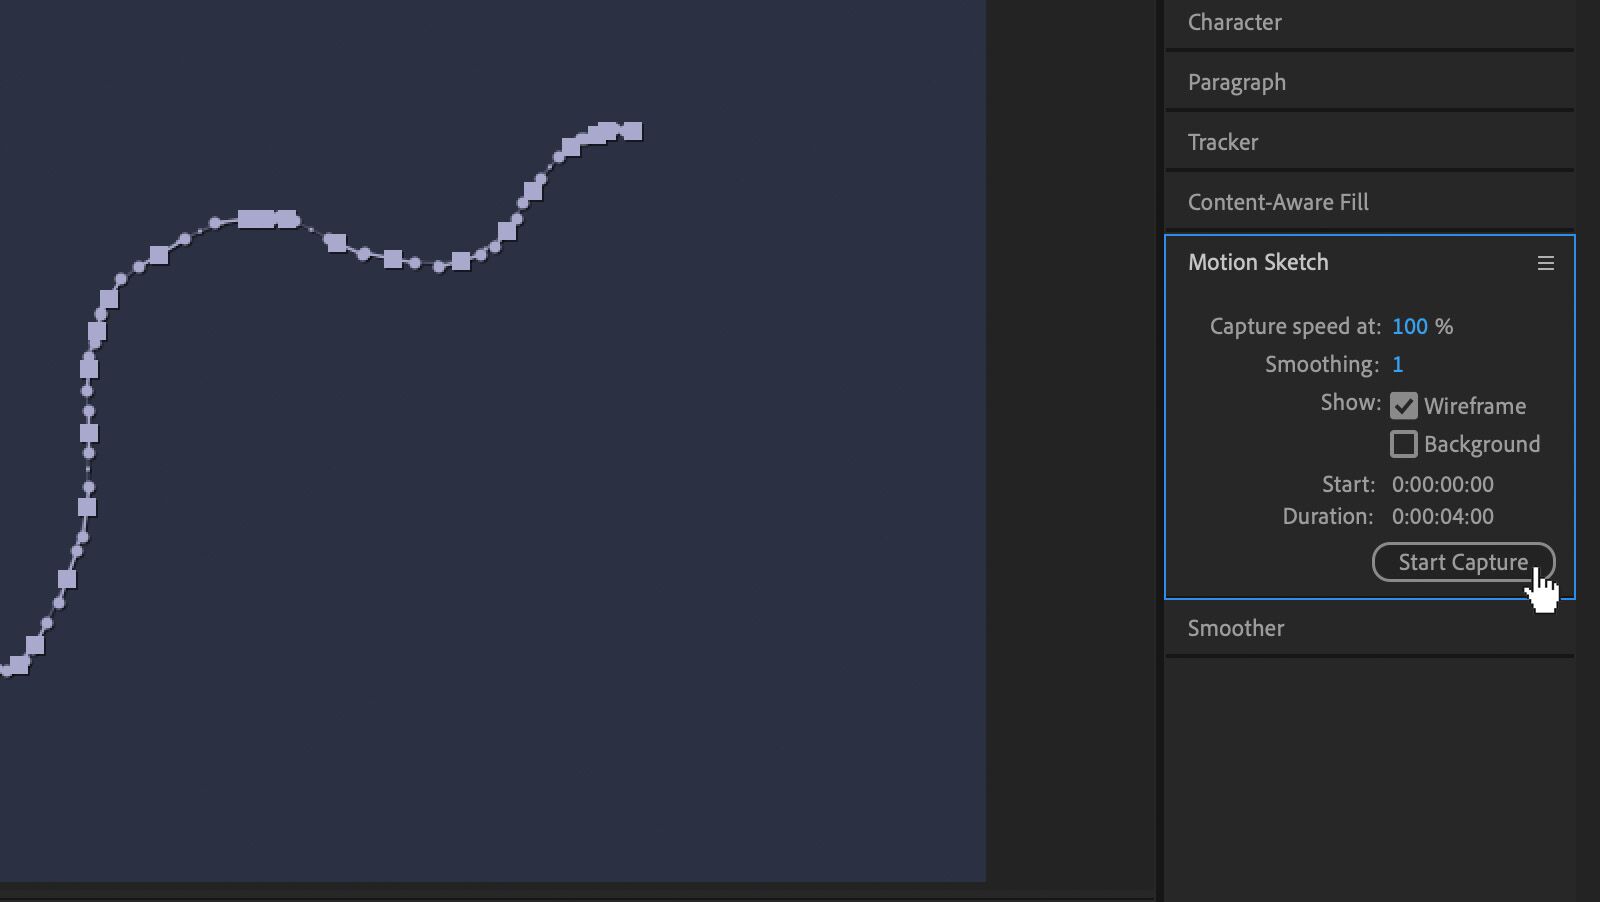This screenshot has height=902, width=1600.
Task: Click the Smoothing value field
Action: (x=1397, y=364)
